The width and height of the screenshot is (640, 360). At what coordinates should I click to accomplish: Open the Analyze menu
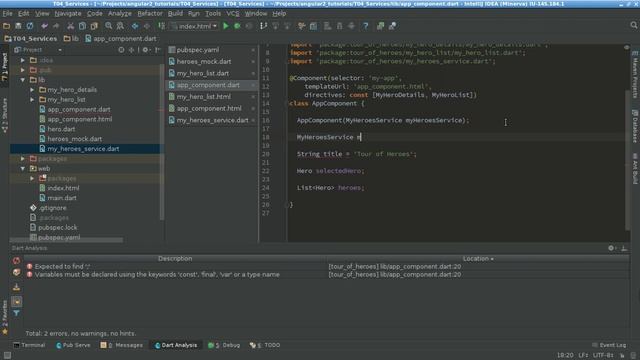pos(120,13)
